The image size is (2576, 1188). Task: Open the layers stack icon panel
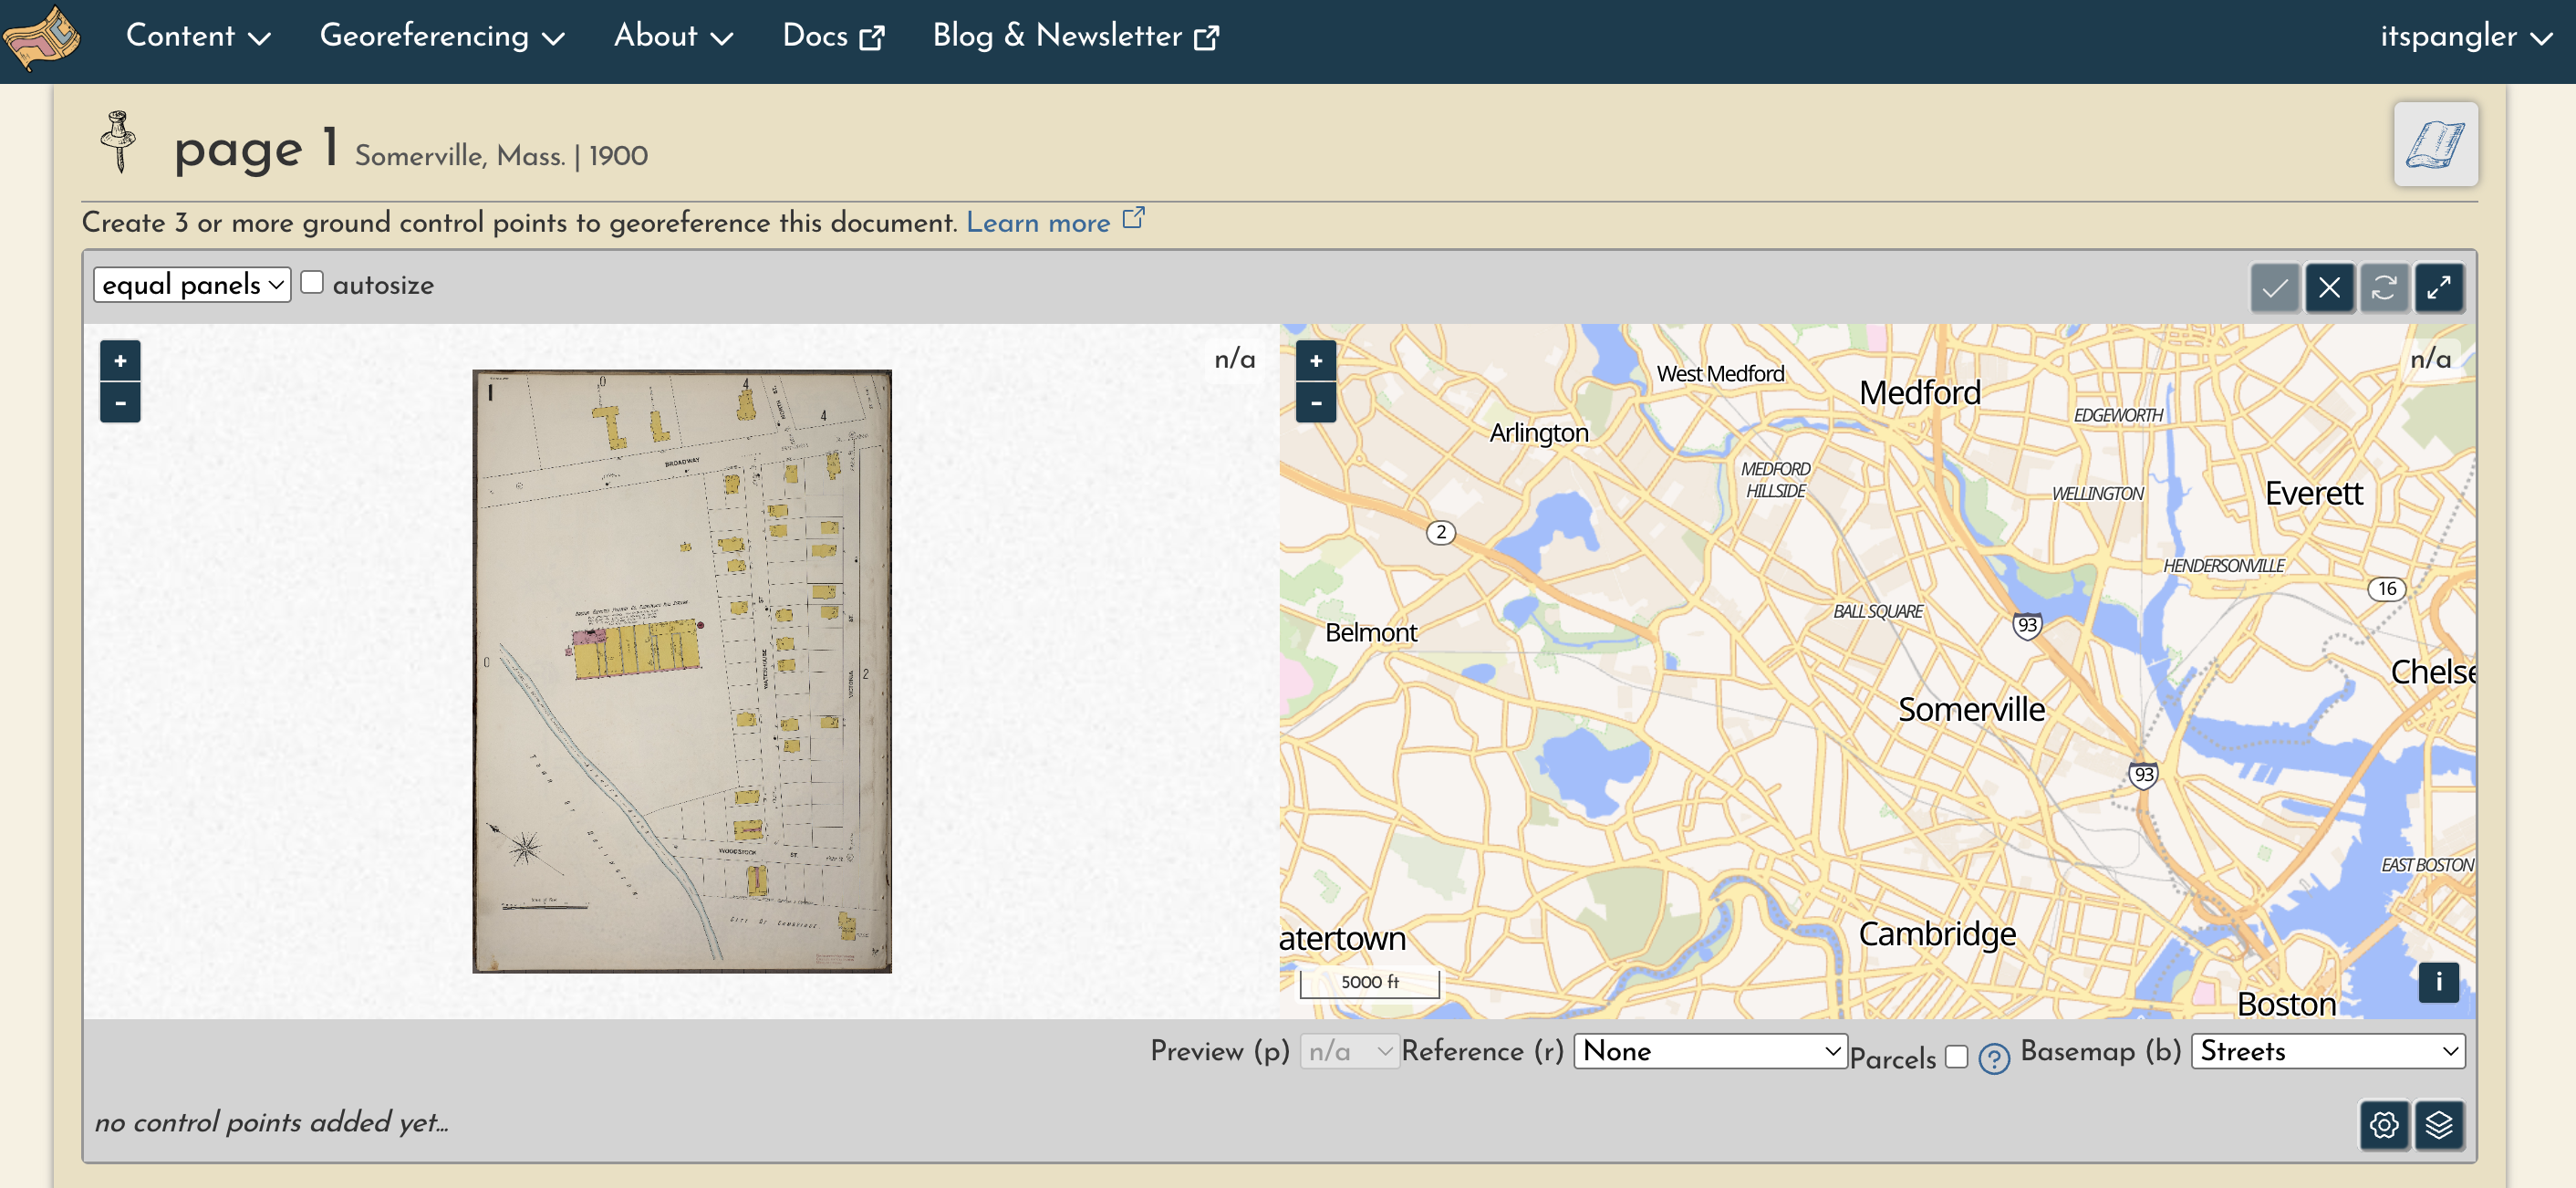point(2438,1125)
